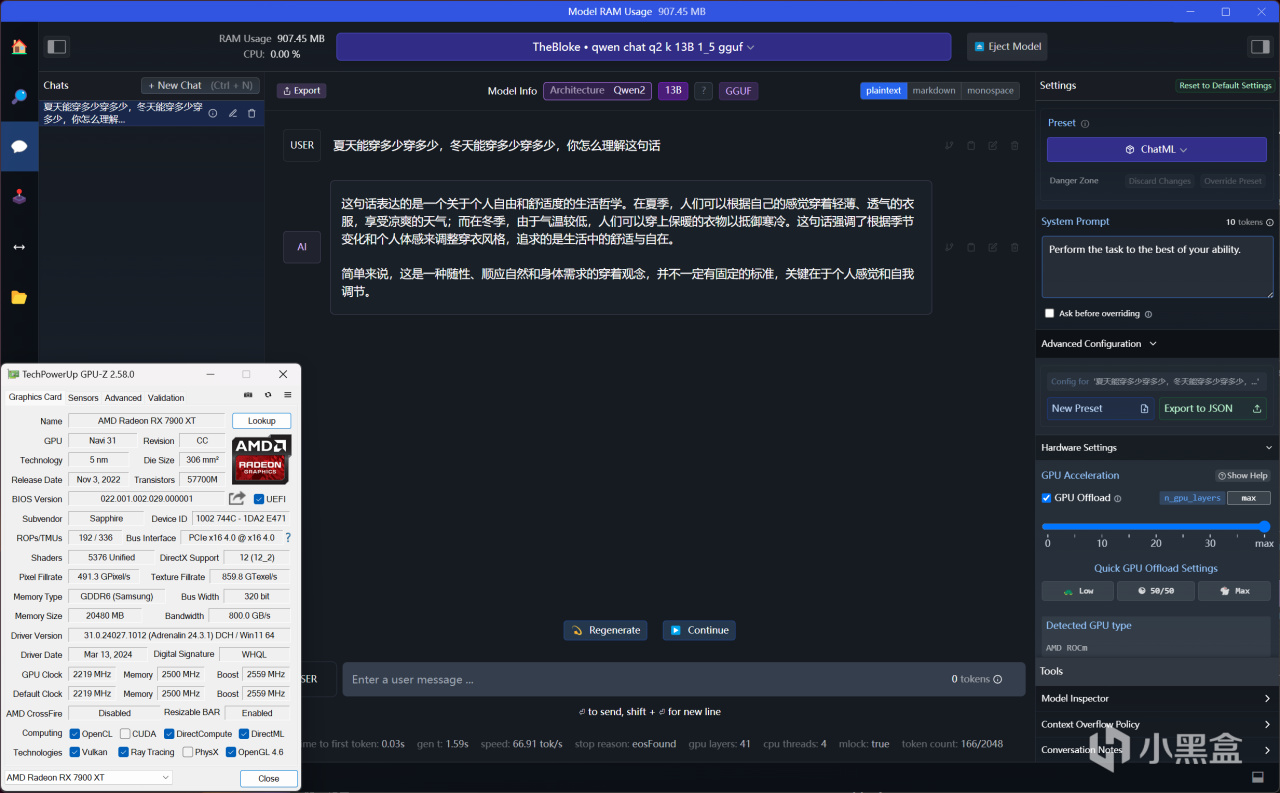
Task: Click the token count info icon in message box
Action: click(x=997, y=679)
